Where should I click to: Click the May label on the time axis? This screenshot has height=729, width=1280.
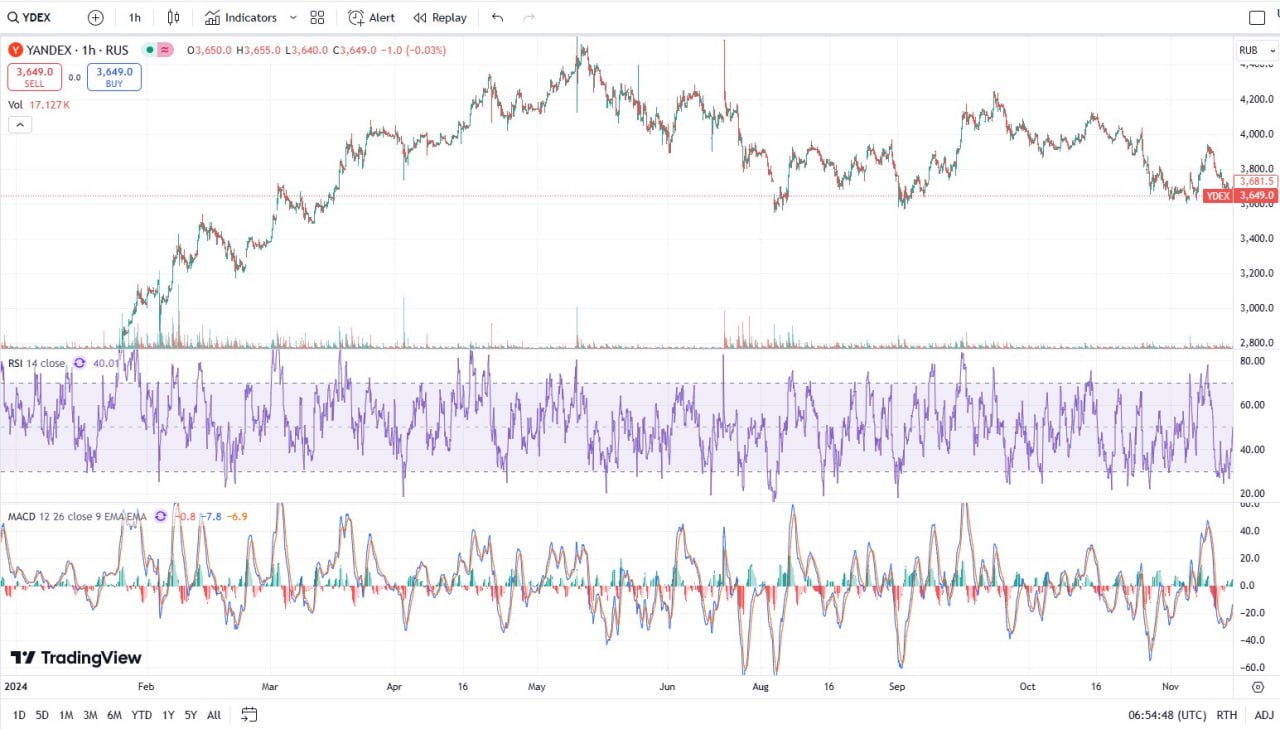coord(536,687)
